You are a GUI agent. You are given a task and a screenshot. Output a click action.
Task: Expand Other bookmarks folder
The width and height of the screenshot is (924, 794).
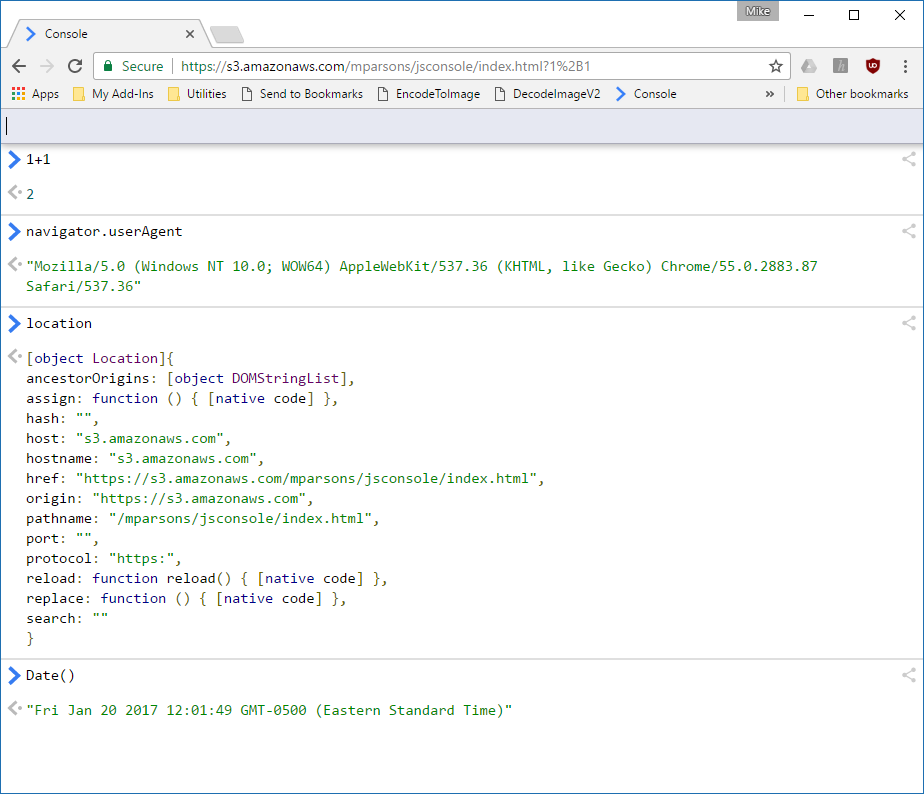click(852, 94)
